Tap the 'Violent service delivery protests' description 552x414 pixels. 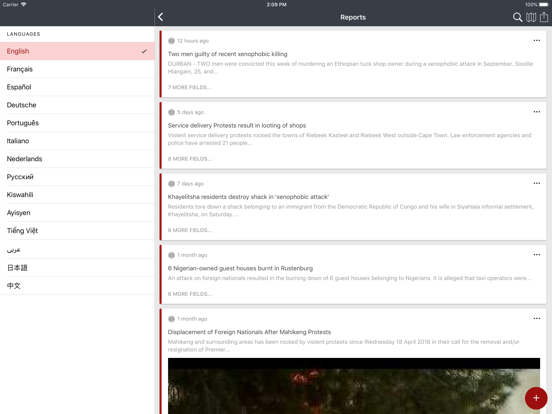[x=349, y=139]
